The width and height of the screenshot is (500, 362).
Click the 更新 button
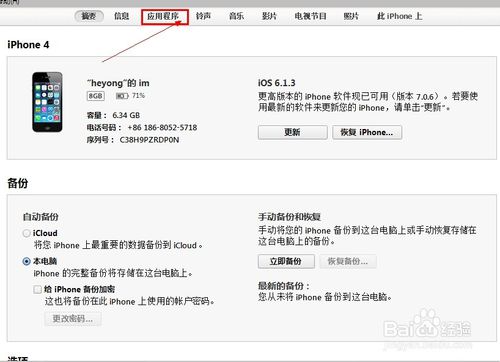pyautogui.click(x=292, y=132)
